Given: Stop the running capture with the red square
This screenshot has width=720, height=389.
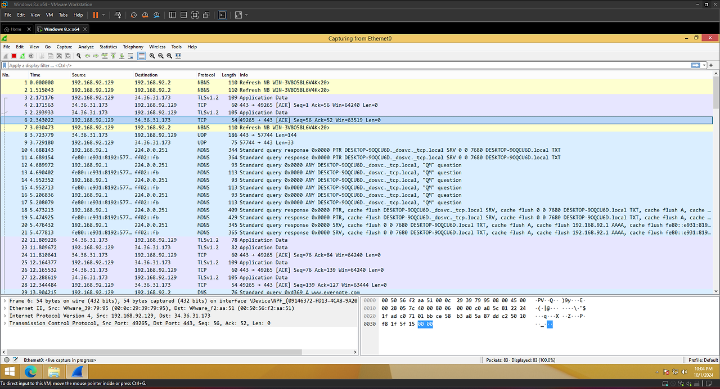Looking at the screenshot, I should 14,56.
